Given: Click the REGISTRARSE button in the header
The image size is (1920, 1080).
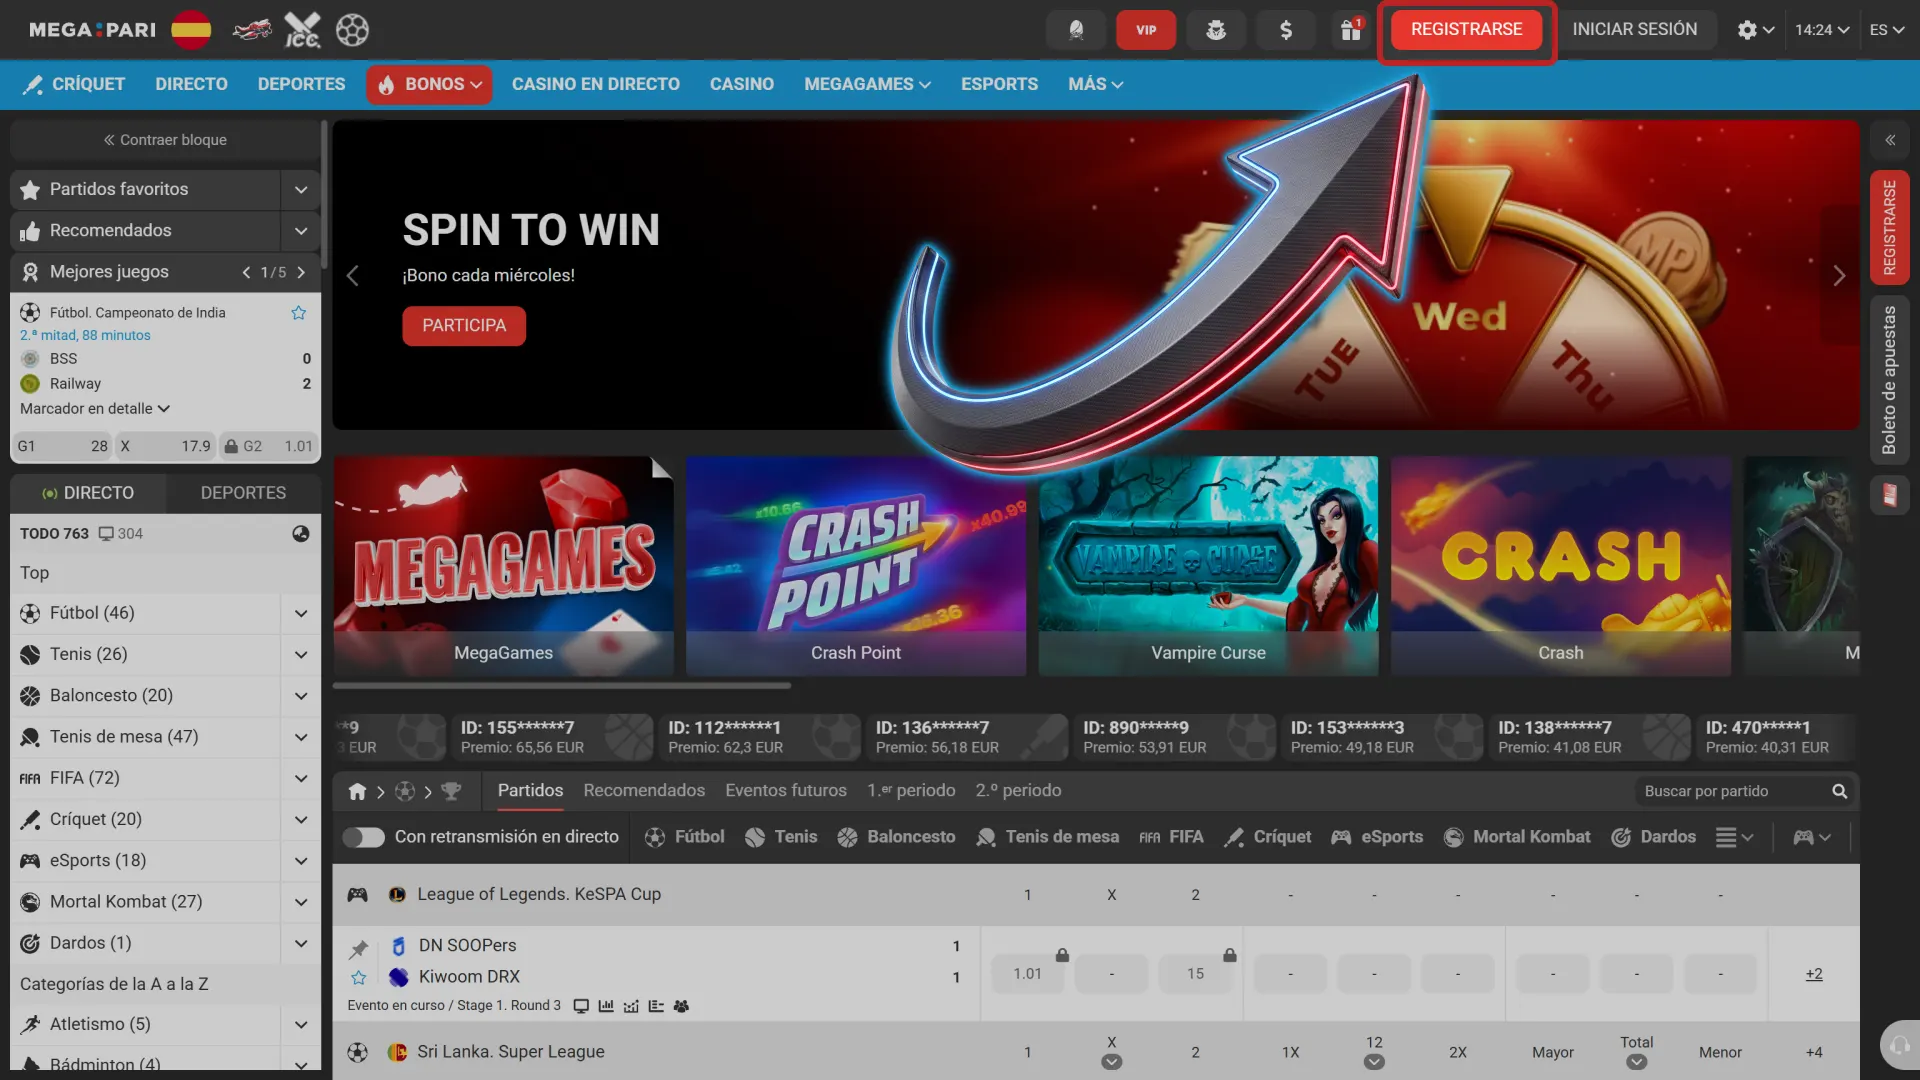Looking at the screenshot, I should pyautogui.click(x=1466, y=30).
